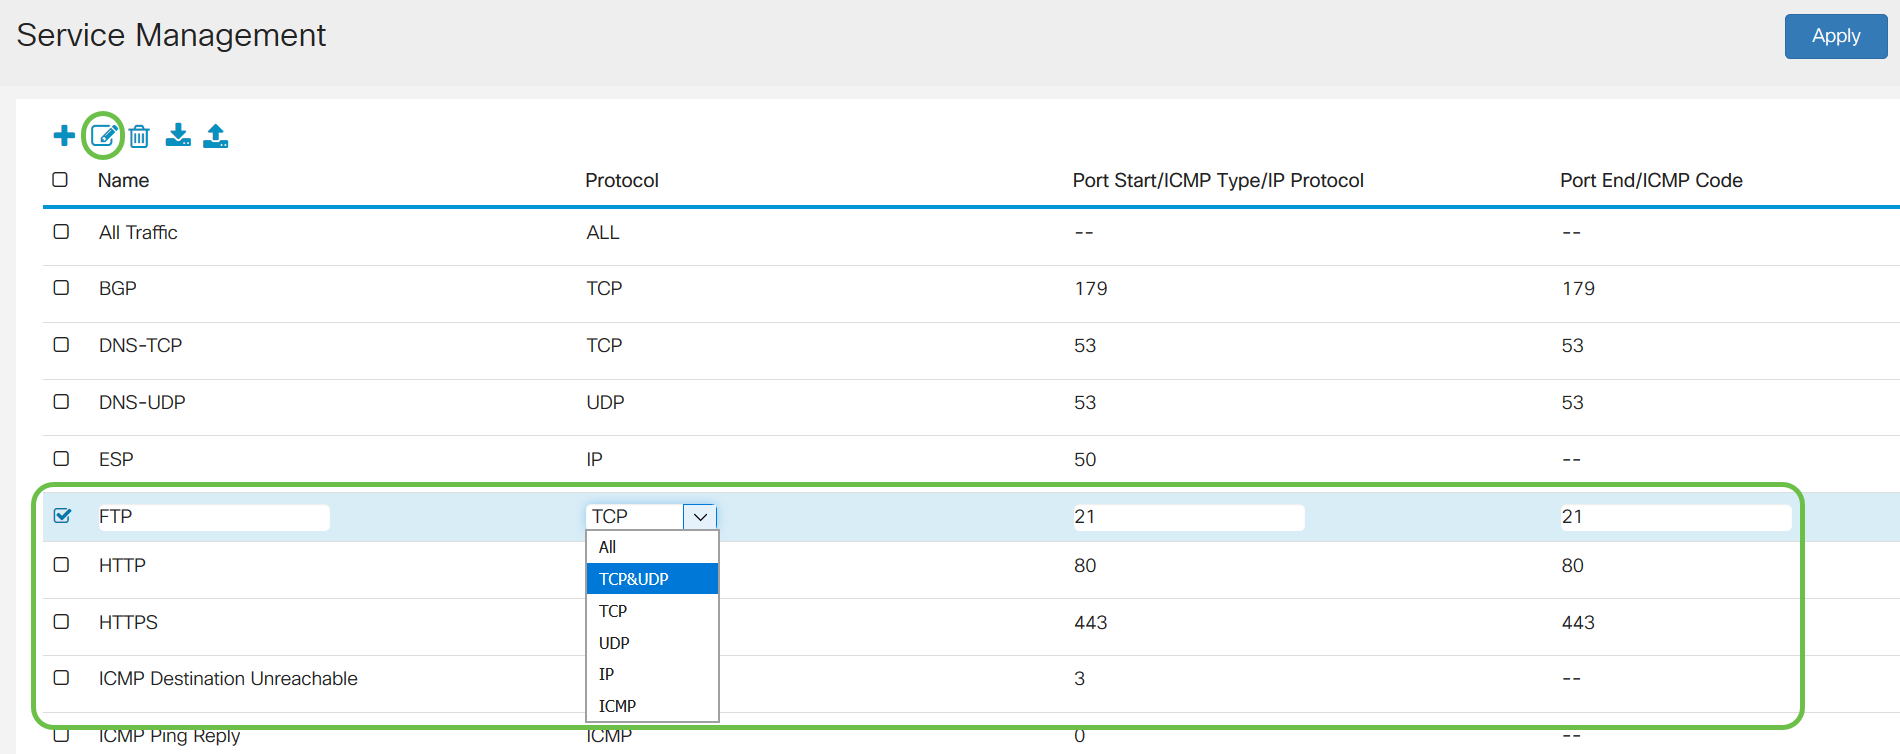Uncheck the FTP row checkbox
The width and height of the screenshot is (1900, 754).
point(62,516)
